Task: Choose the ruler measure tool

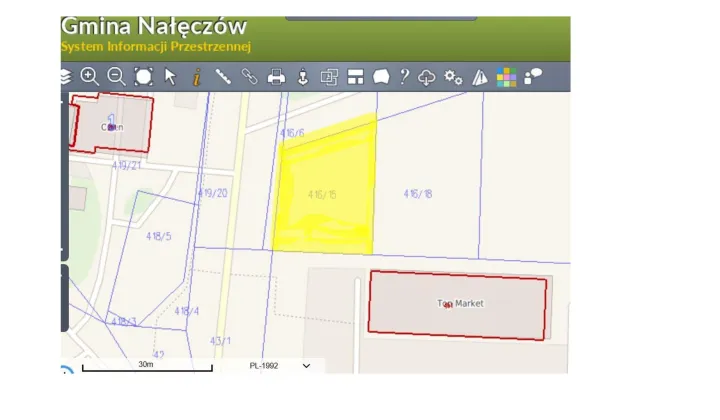Action: [x=223, y=77]
